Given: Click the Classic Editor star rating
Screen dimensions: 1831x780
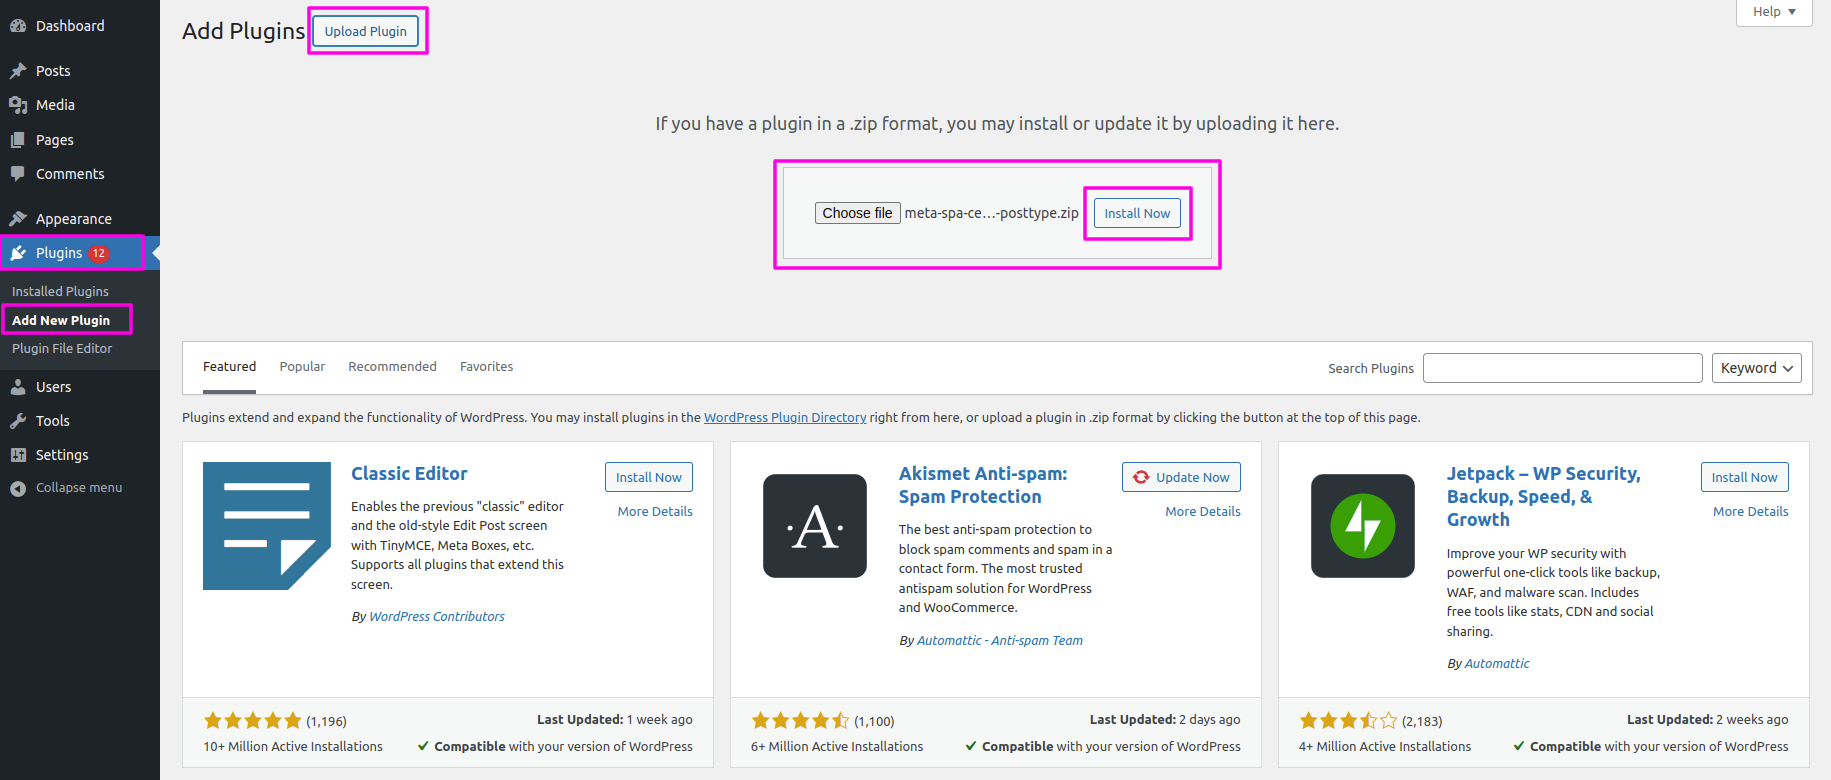Looking at the screenshot, I should coord(253,720).
